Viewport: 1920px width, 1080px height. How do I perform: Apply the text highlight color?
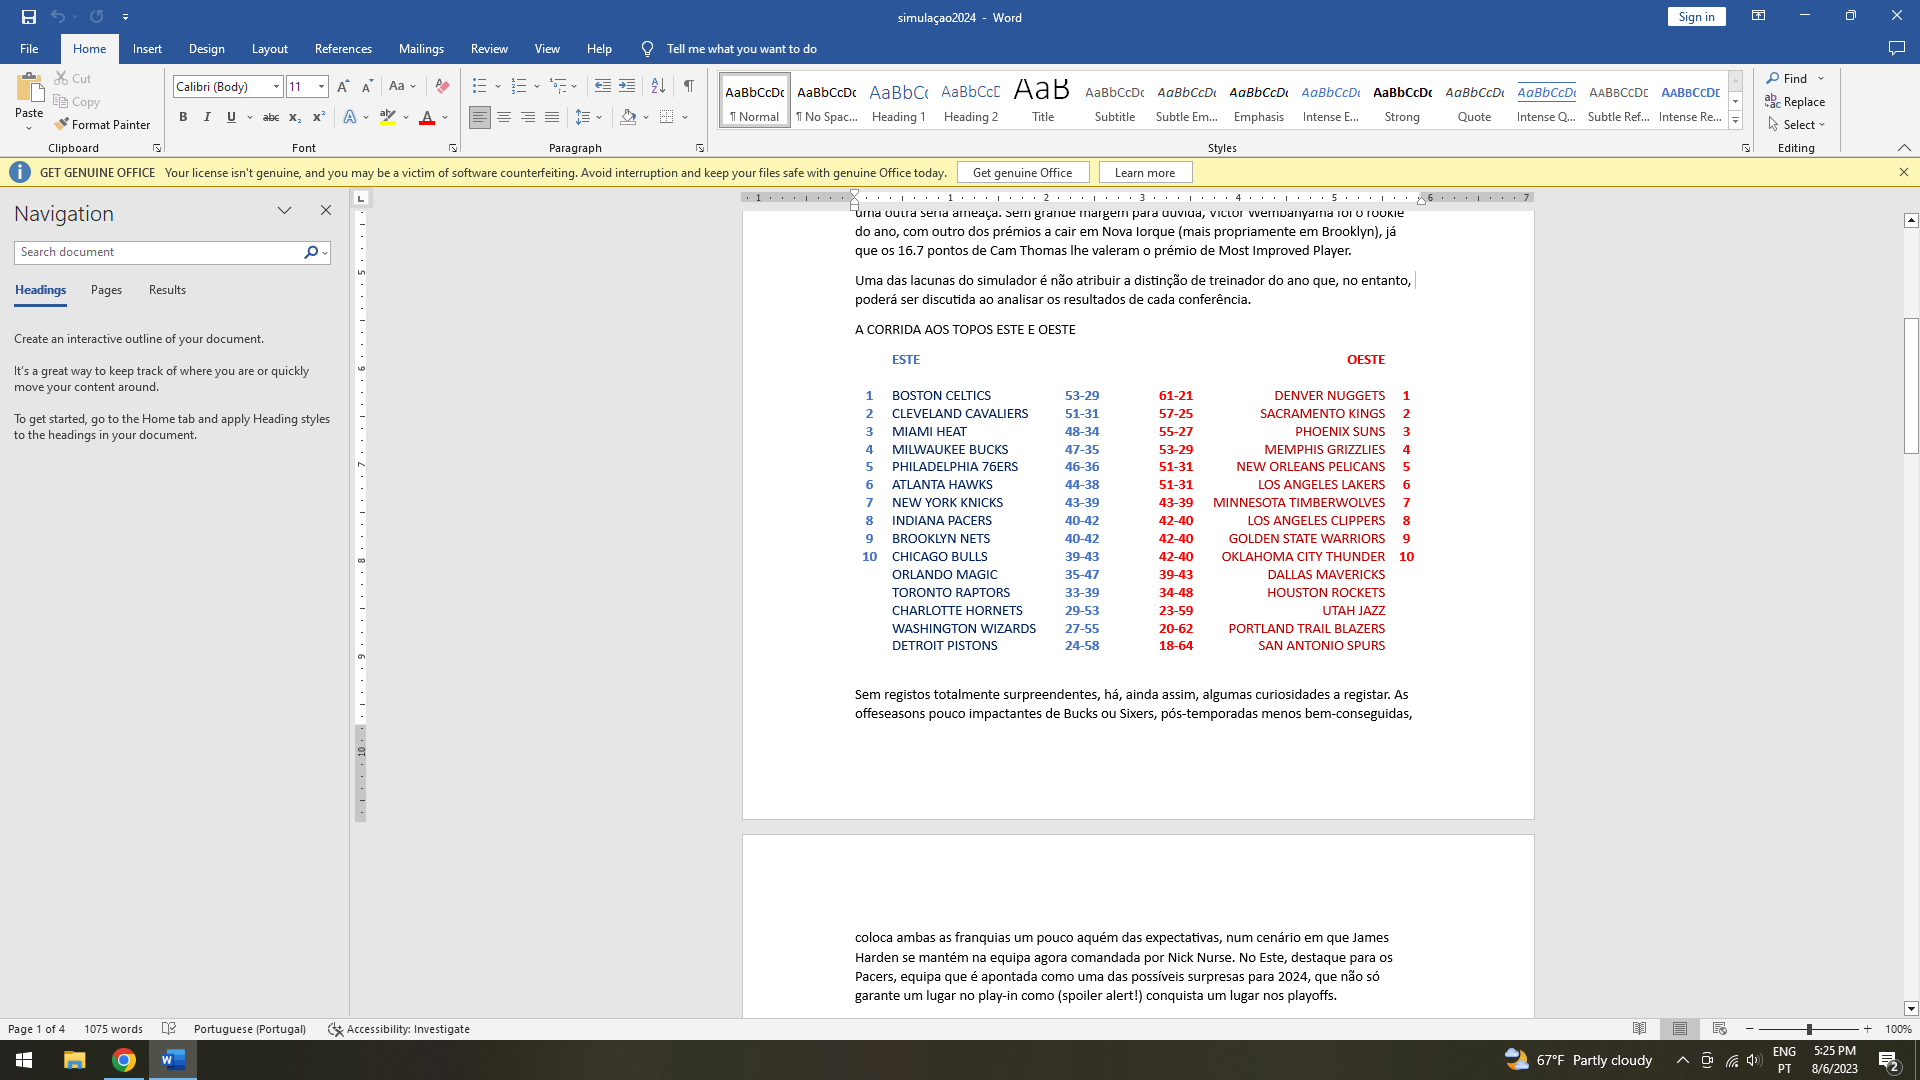[388, 118]
